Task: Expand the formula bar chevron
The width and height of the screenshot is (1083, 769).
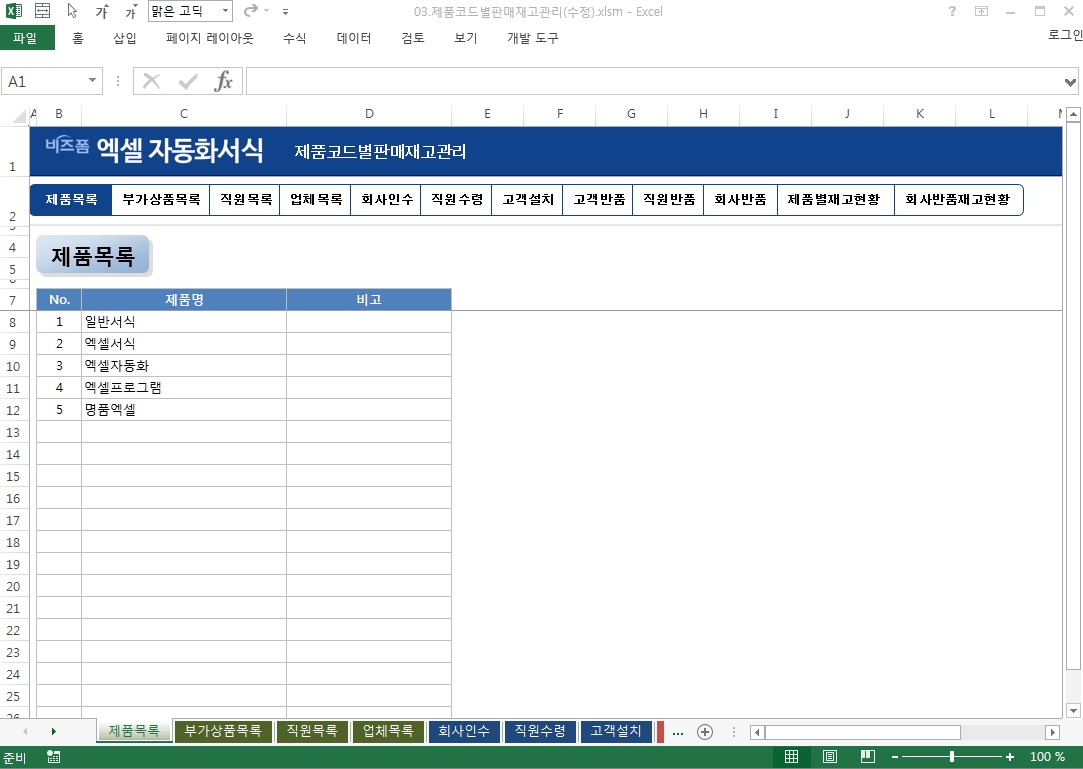Action: pyautogui.click(x=1070, y=82)
